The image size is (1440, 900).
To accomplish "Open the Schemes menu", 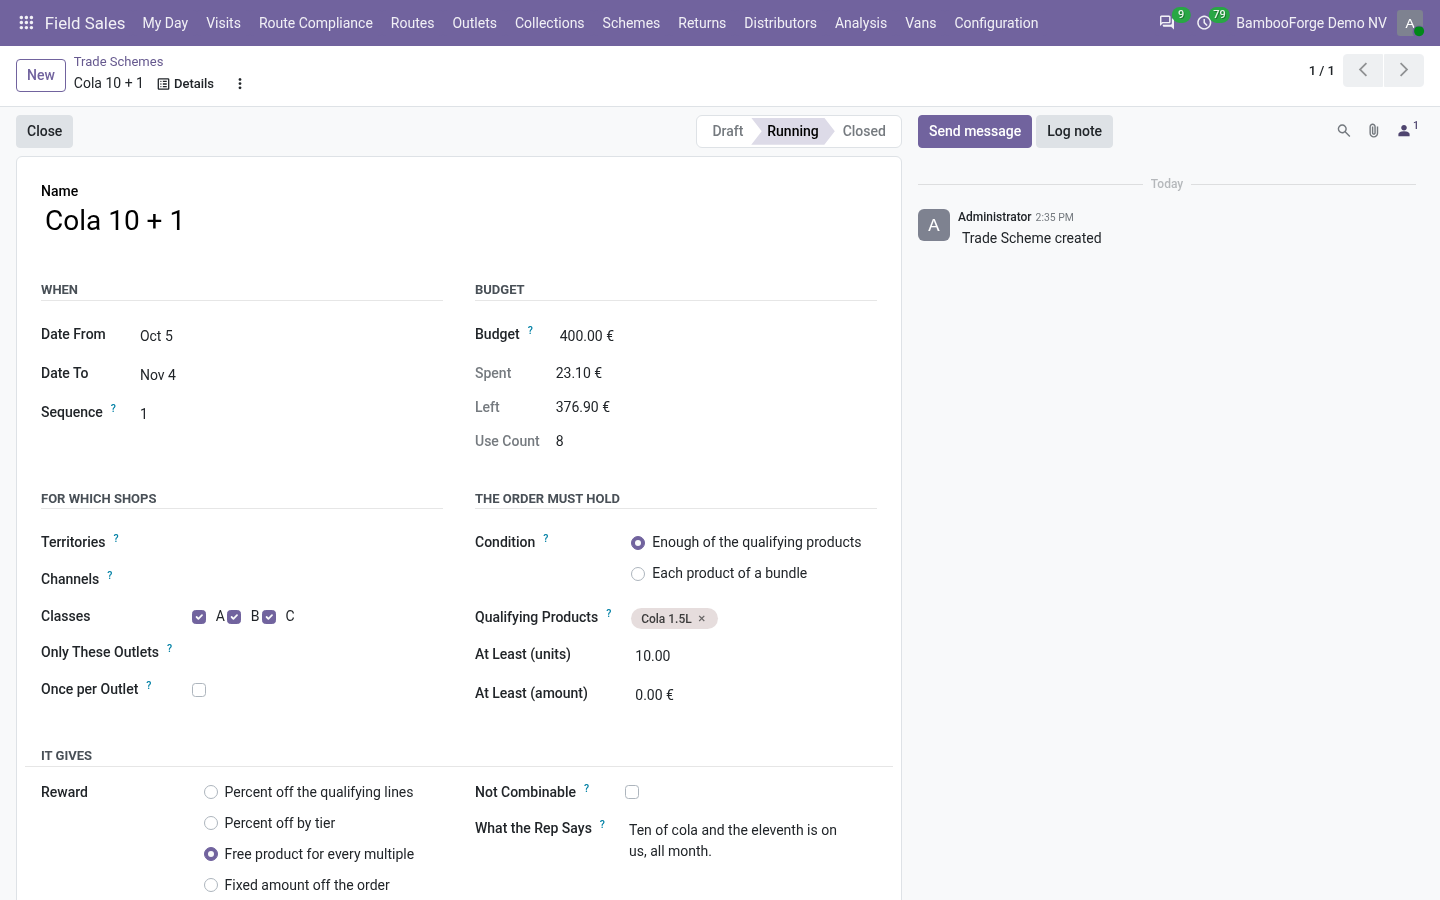I will tap(631, 23).
